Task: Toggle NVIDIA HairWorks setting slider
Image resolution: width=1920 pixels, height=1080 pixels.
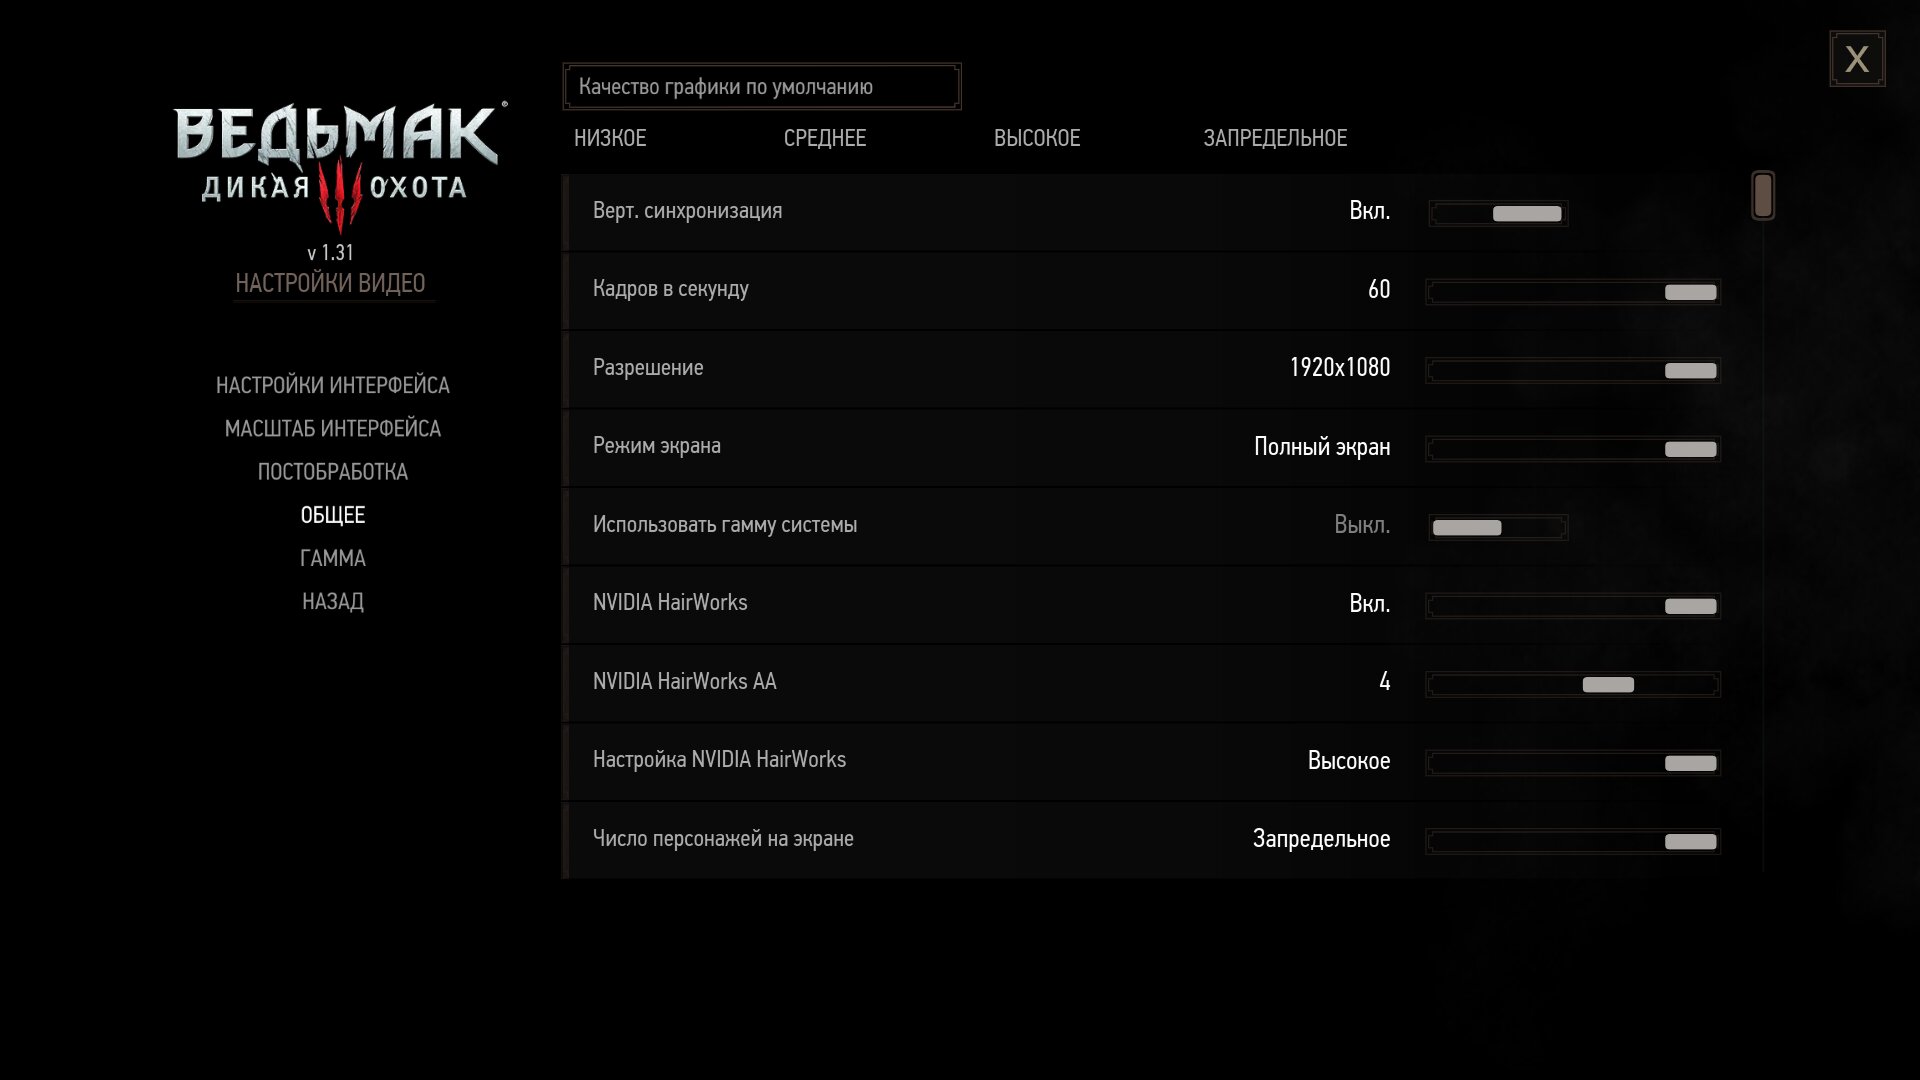Action: (x=1573, y=606)
